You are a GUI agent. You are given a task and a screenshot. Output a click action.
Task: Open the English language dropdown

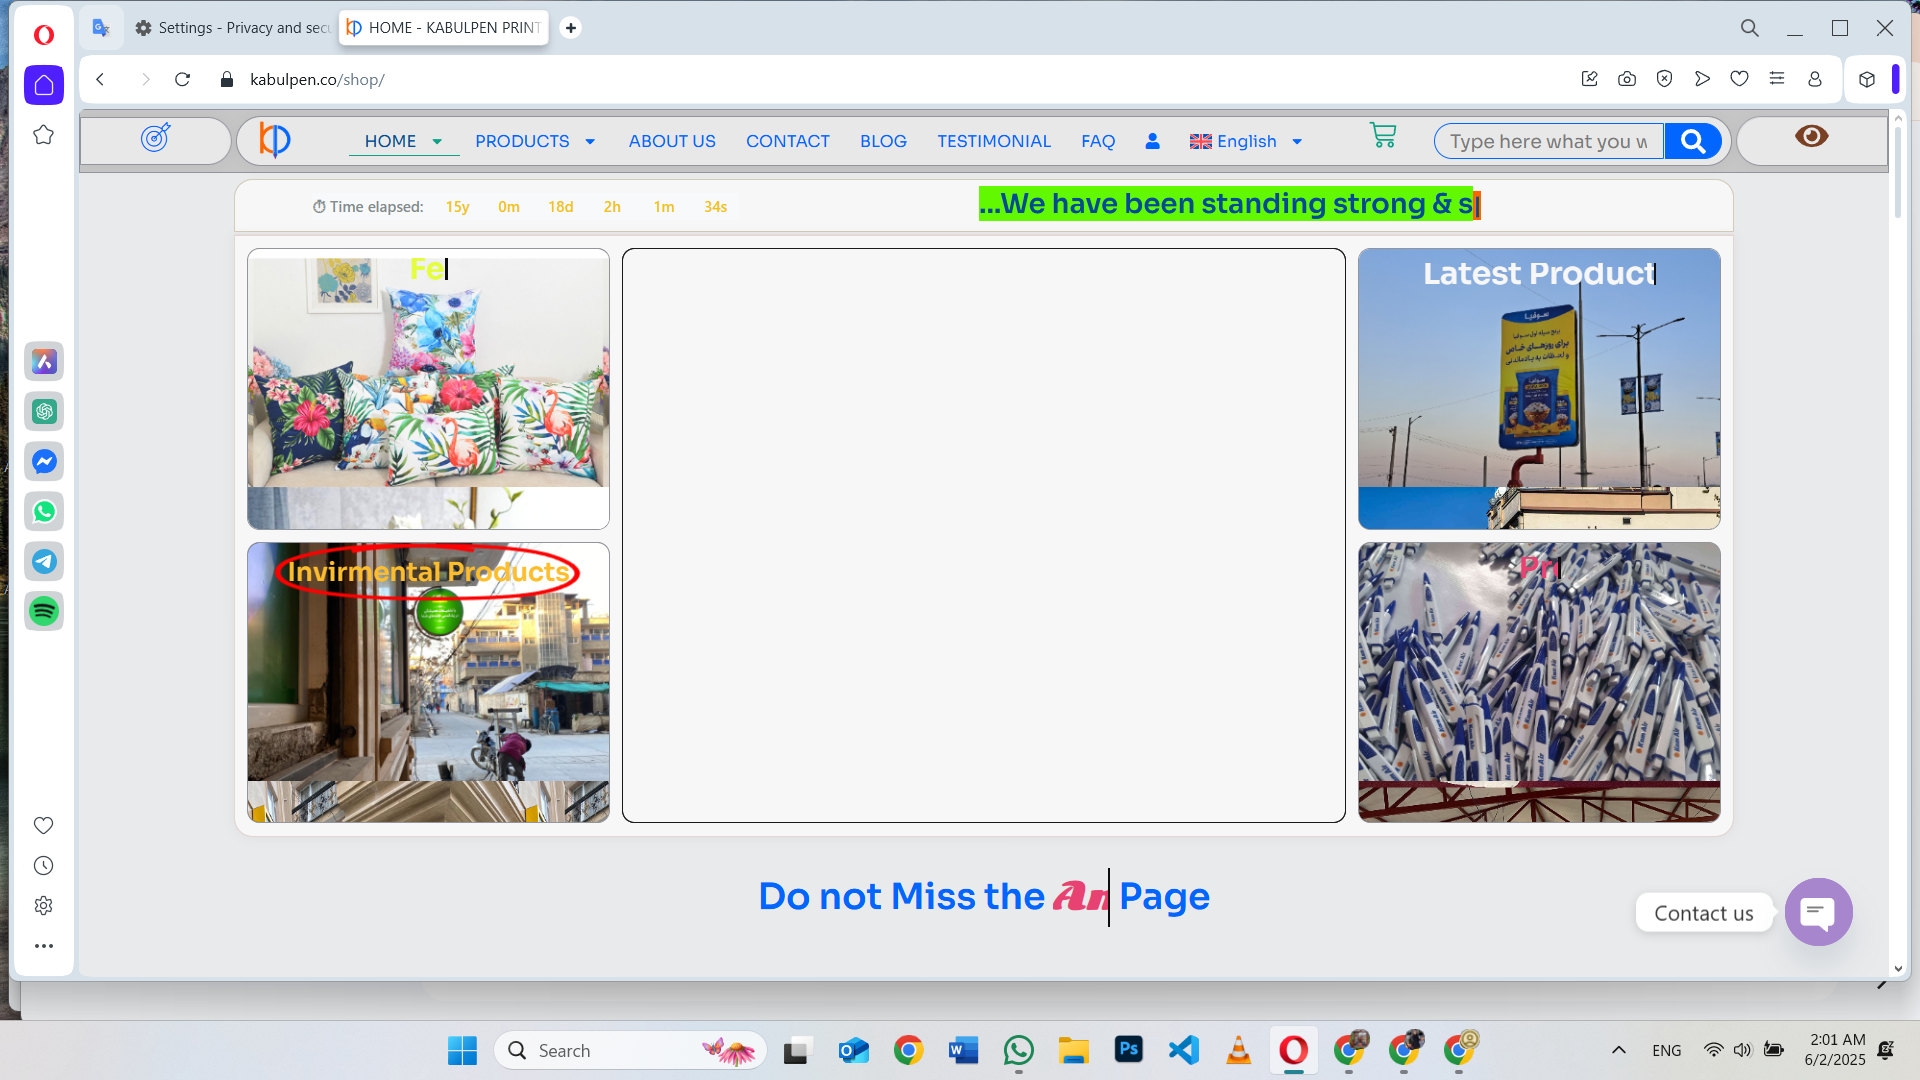[1246, 142]
